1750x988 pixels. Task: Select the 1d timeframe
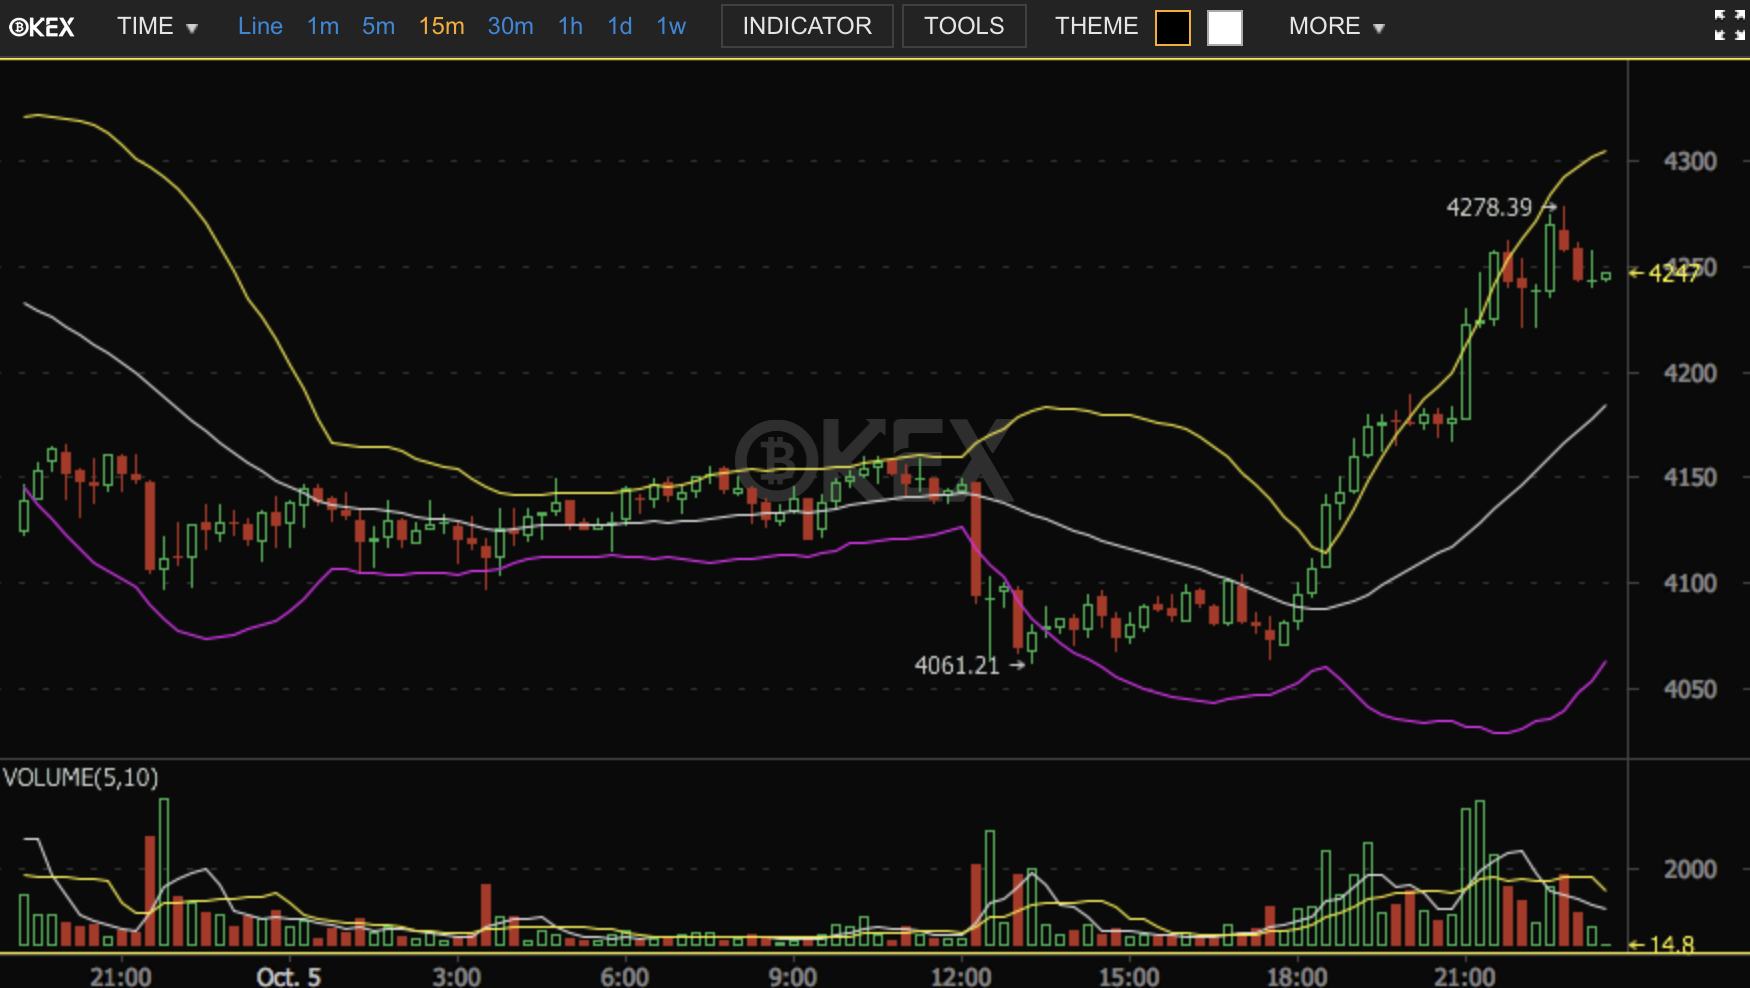pyautogui.click(x=620, y=27)
